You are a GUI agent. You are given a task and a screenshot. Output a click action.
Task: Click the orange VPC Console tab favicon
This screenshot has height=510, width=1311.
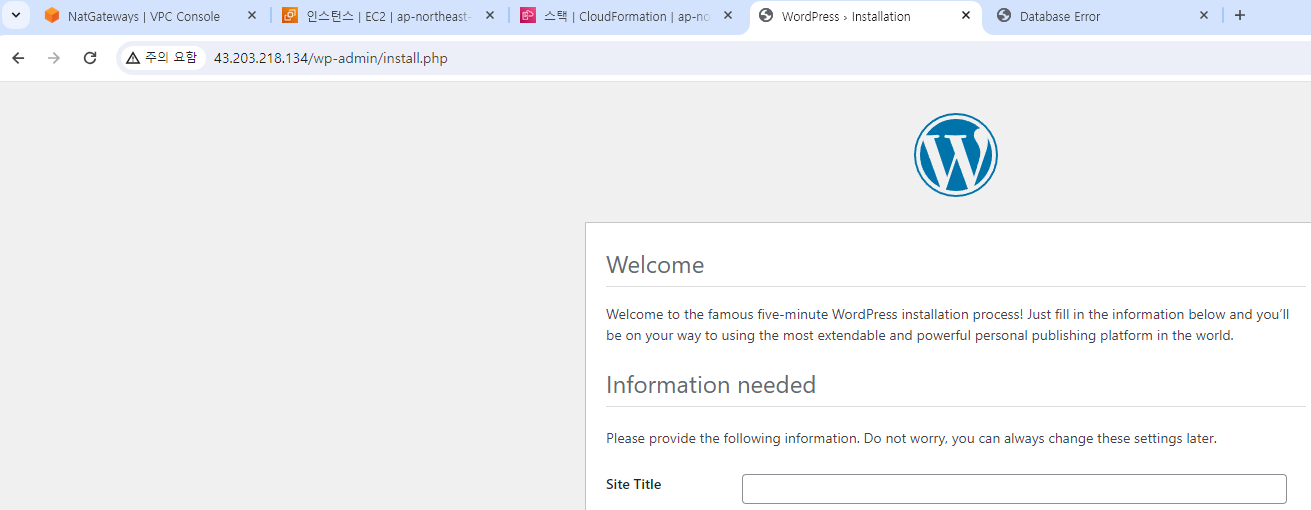(x=52, y=16)
